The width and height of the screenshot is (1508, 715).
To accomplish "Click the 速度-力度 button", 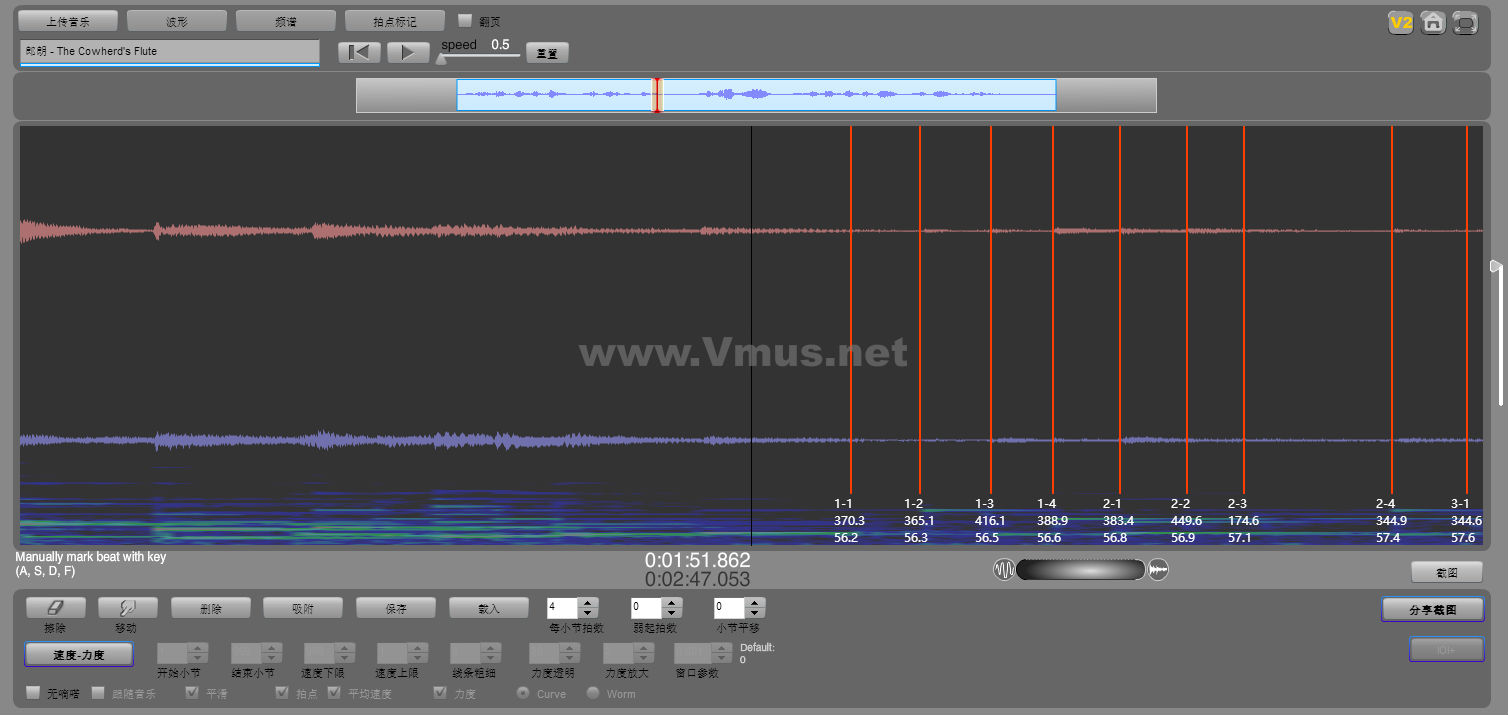I will [x=78, y=654].
